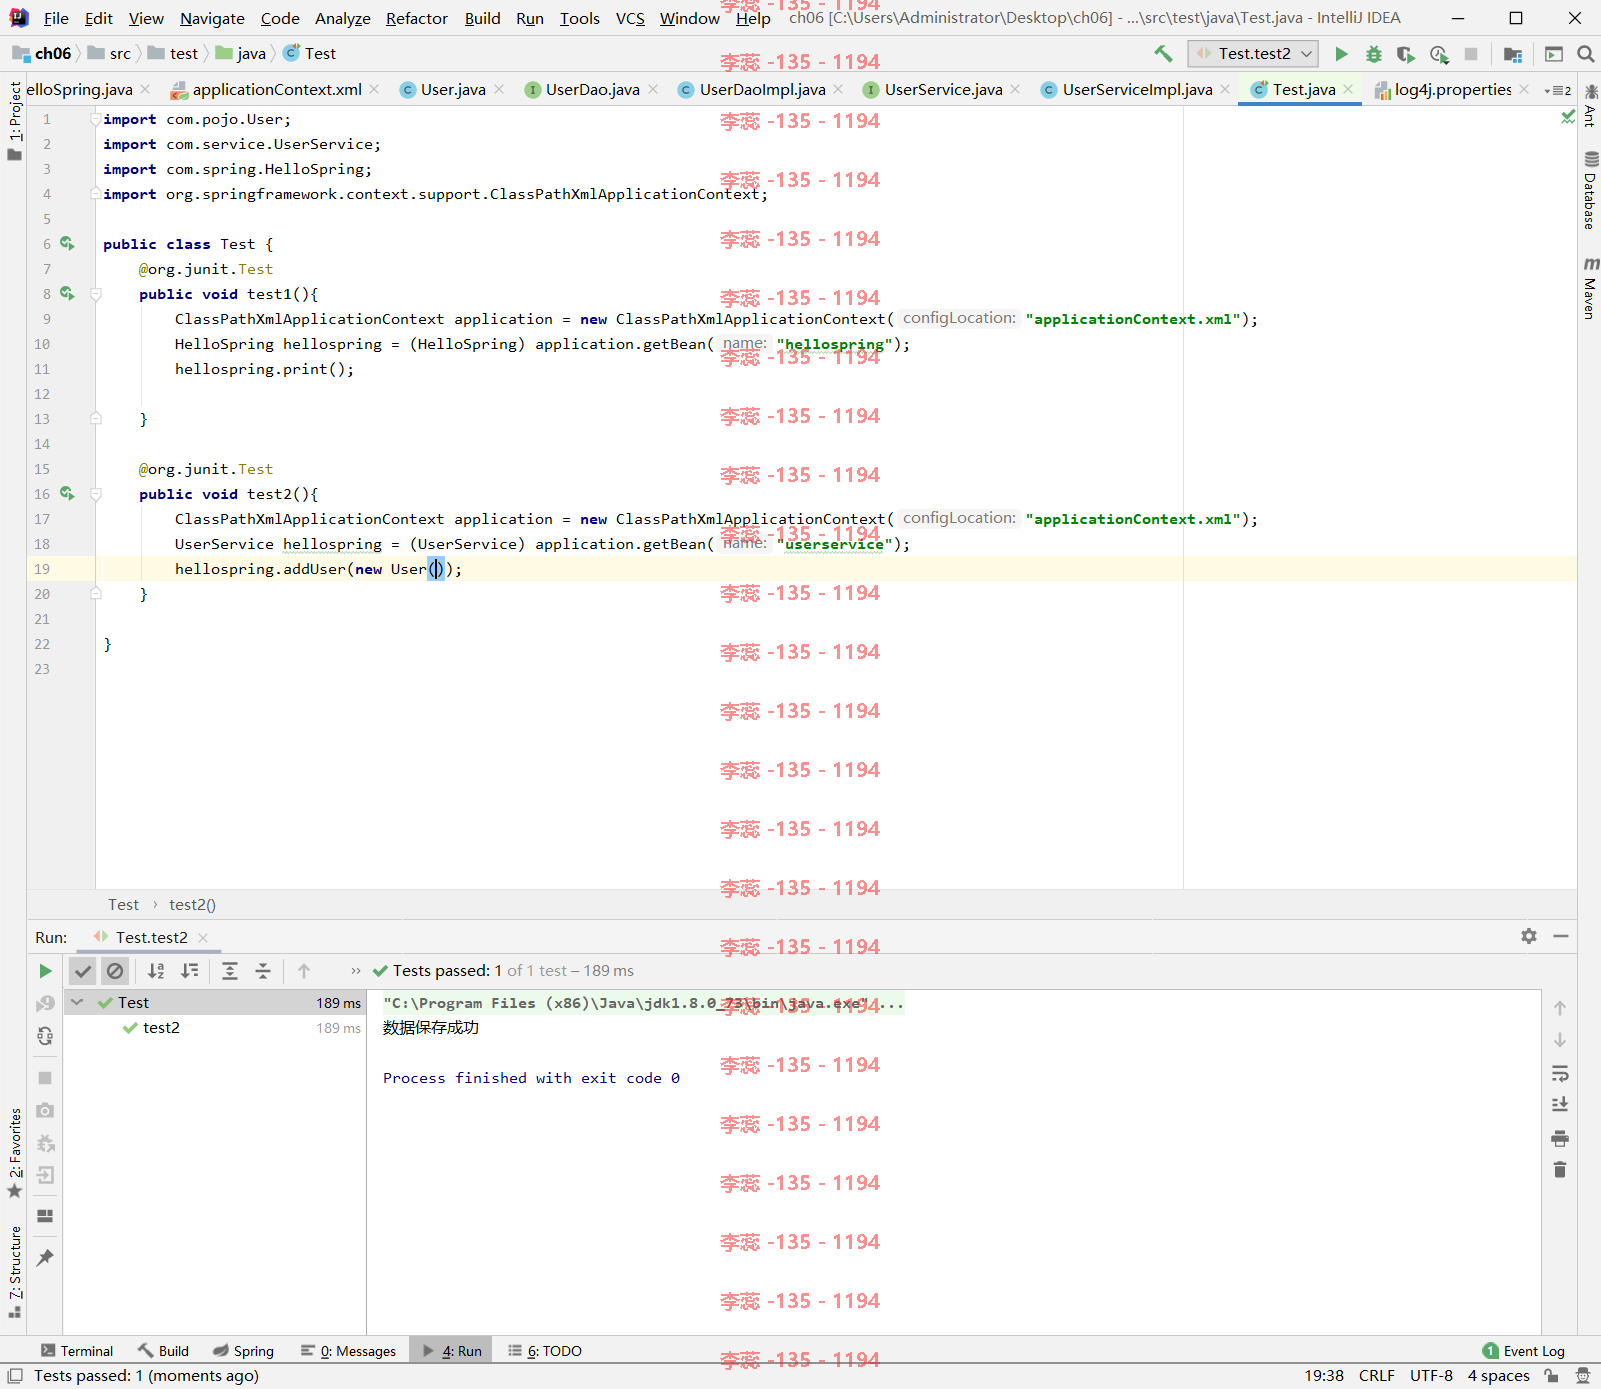Open Project Structure icon in toolbar
The image size is (1601, 1389).
(1513, 54)
